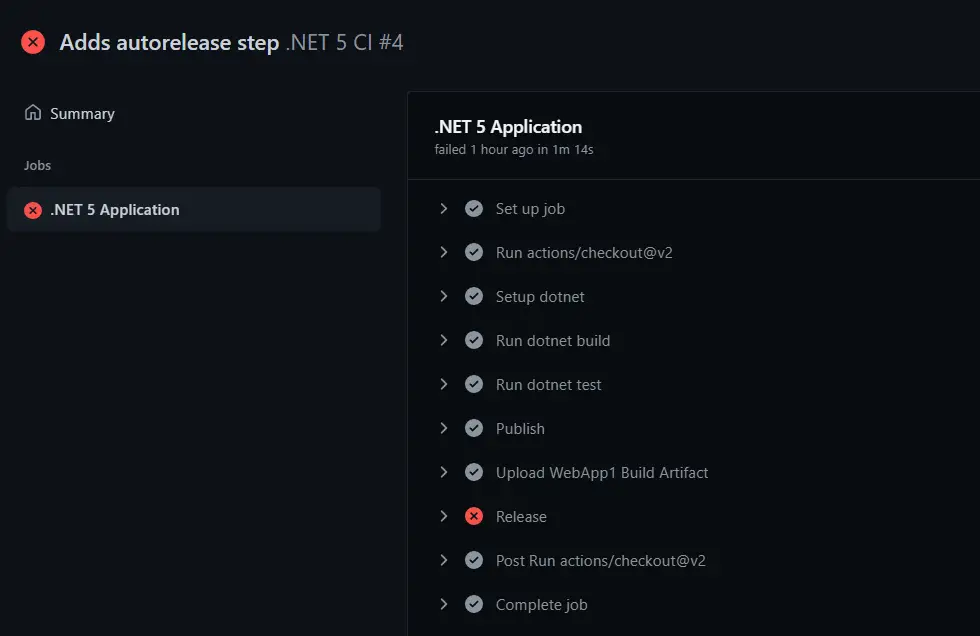Click the .NET 5 CI #4 workflow text

(x=345, y=43)
